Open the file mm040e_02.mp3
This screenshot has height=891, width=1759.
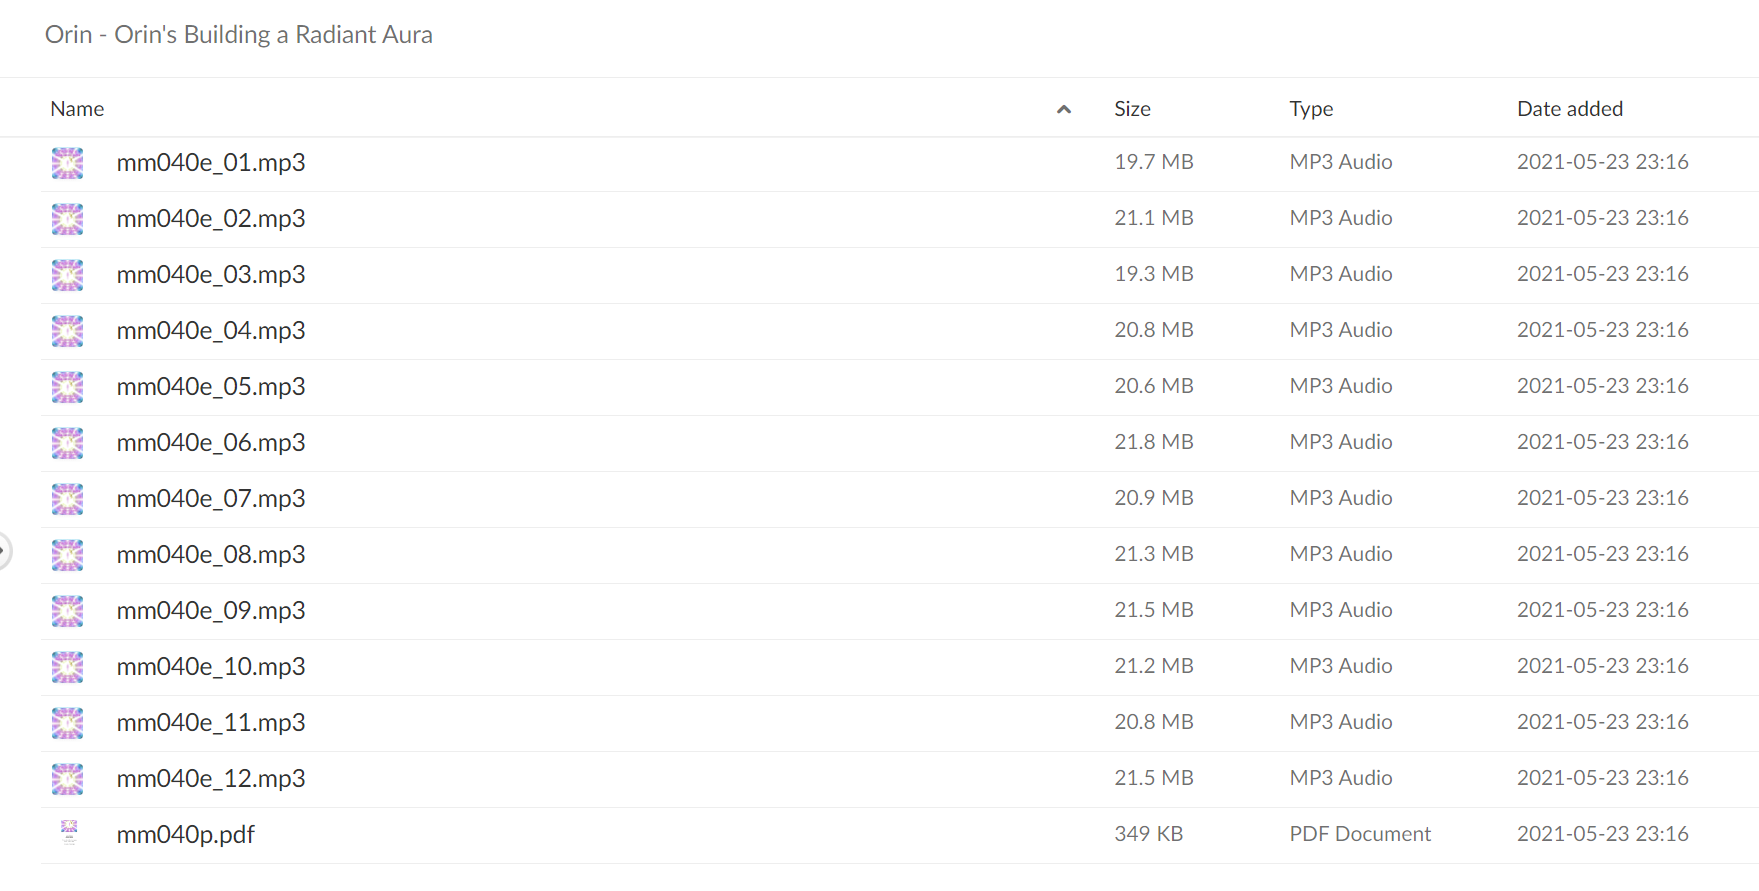(x=211, y=219)
